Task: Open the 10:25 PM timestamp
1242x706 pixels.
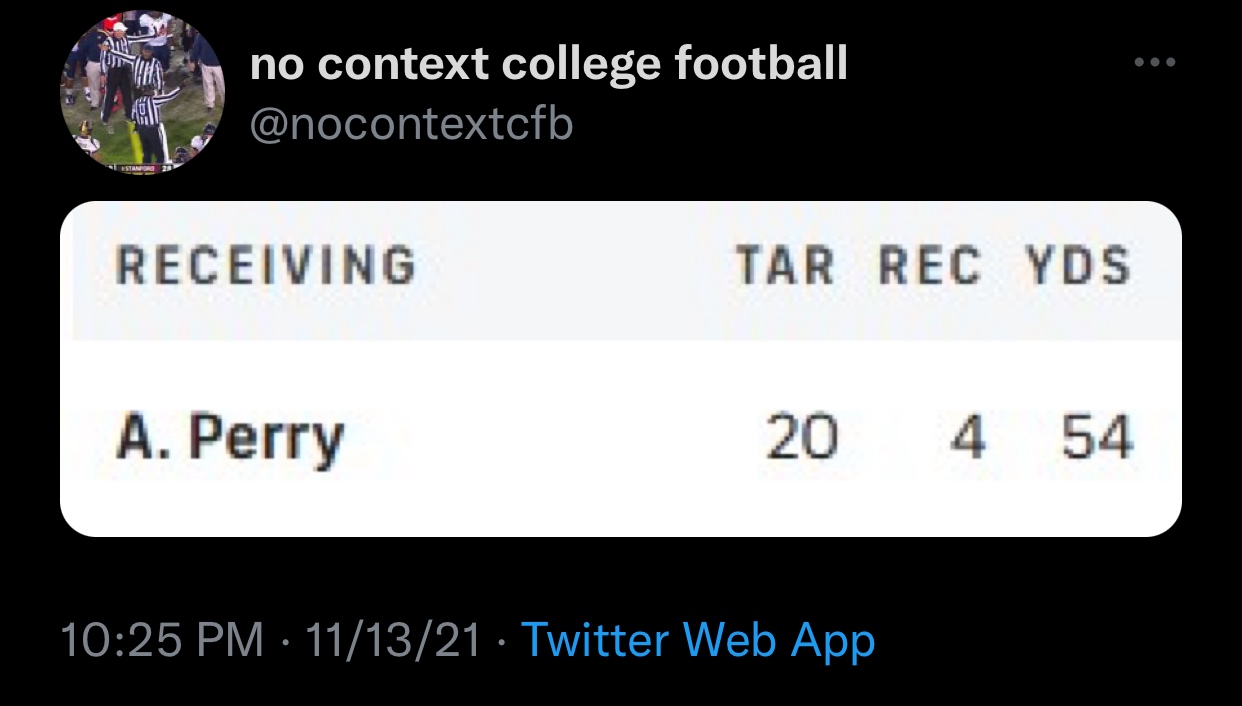Action: (162, 640)
